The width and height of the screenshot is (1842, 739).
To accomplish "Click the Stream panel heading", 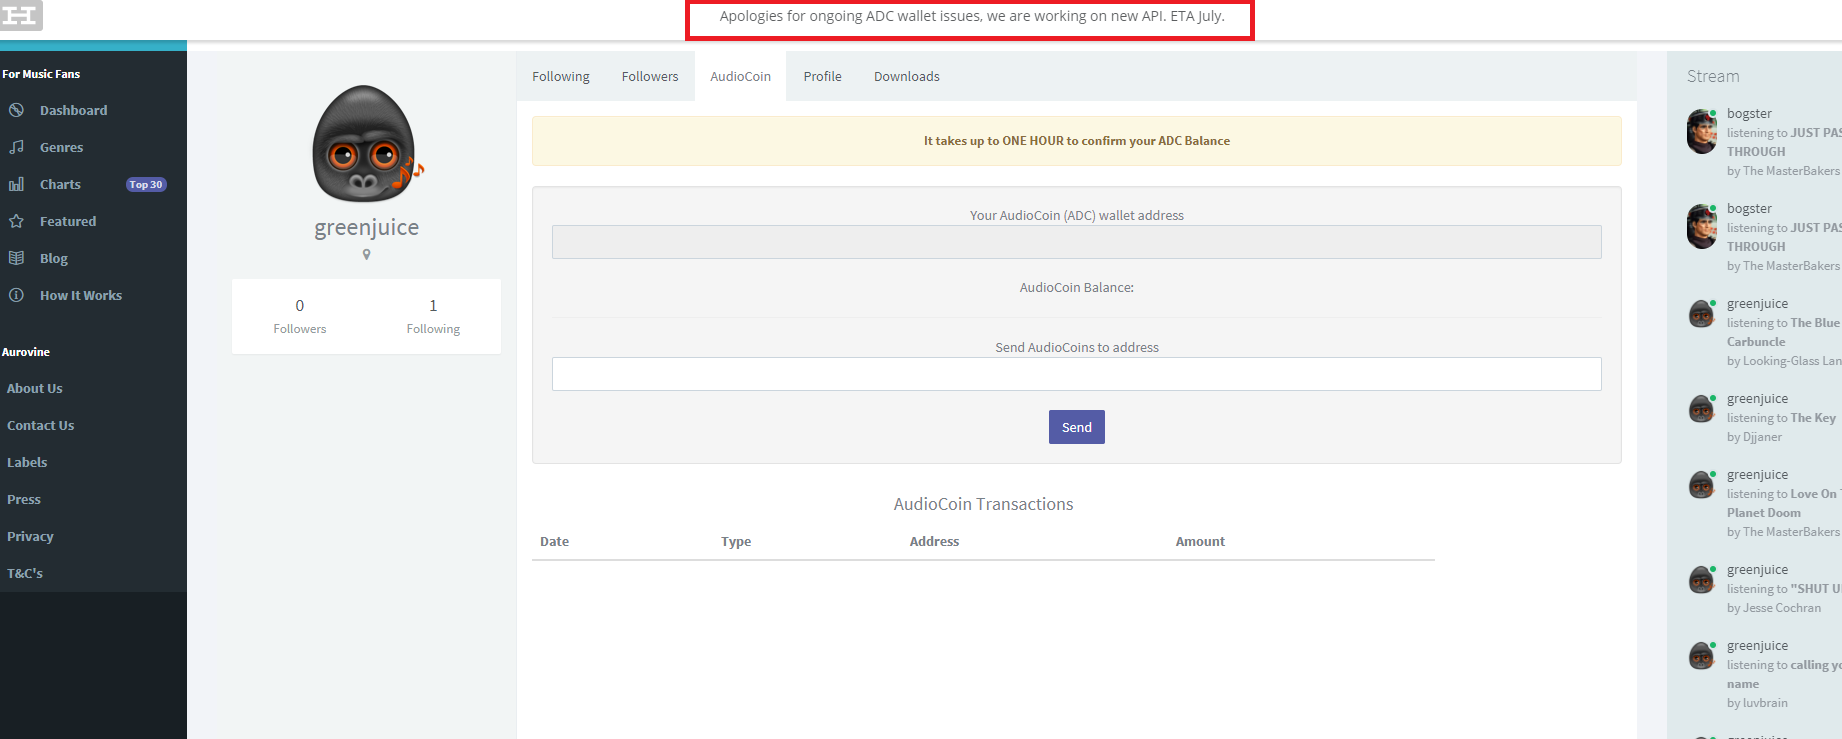I will (x=1713, y=76).
